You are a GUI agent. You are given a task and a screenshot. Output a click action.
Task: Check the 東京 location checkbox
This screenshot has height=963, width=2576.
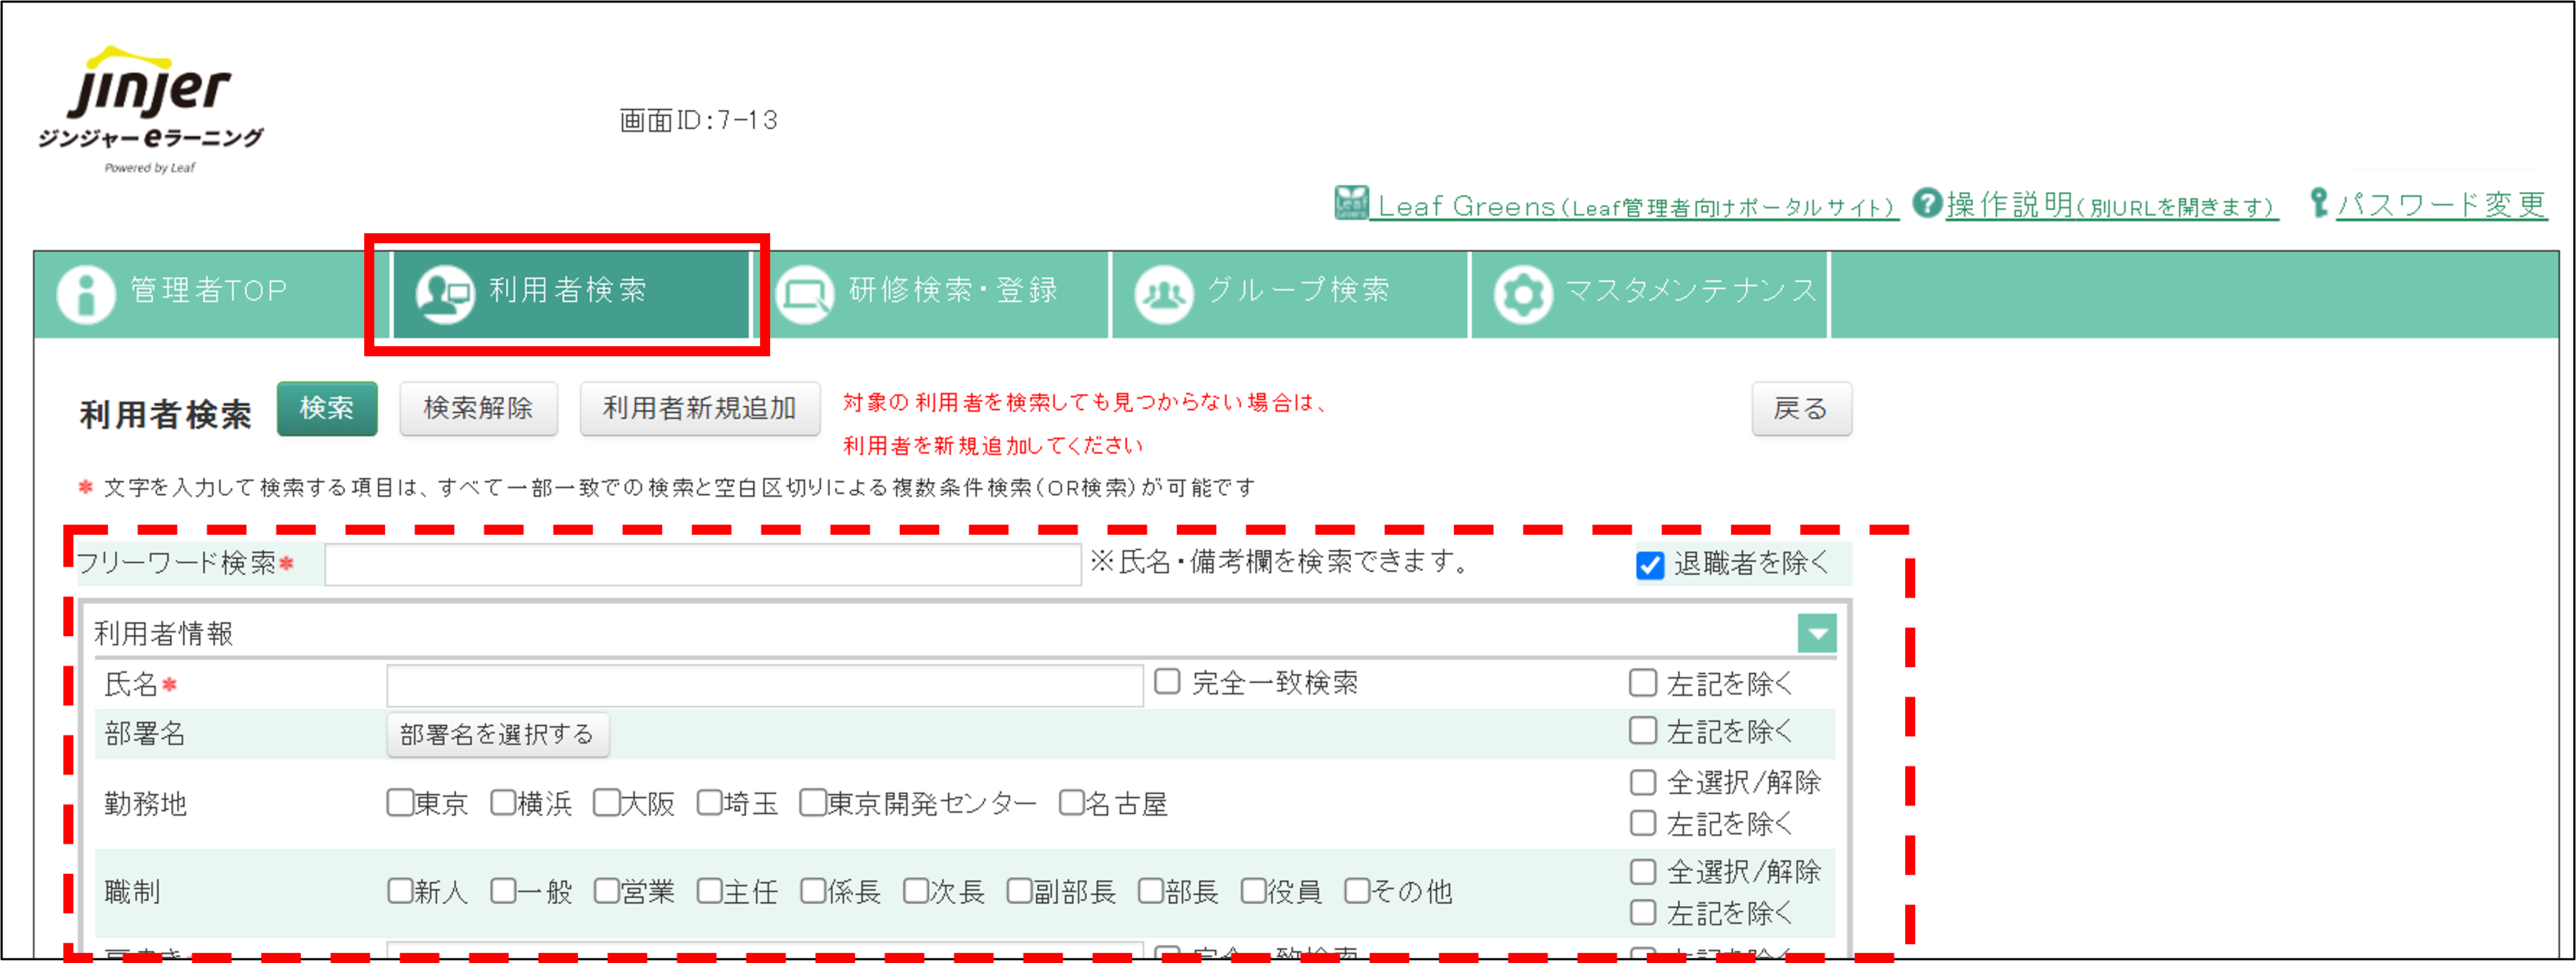tap(400, 802)
